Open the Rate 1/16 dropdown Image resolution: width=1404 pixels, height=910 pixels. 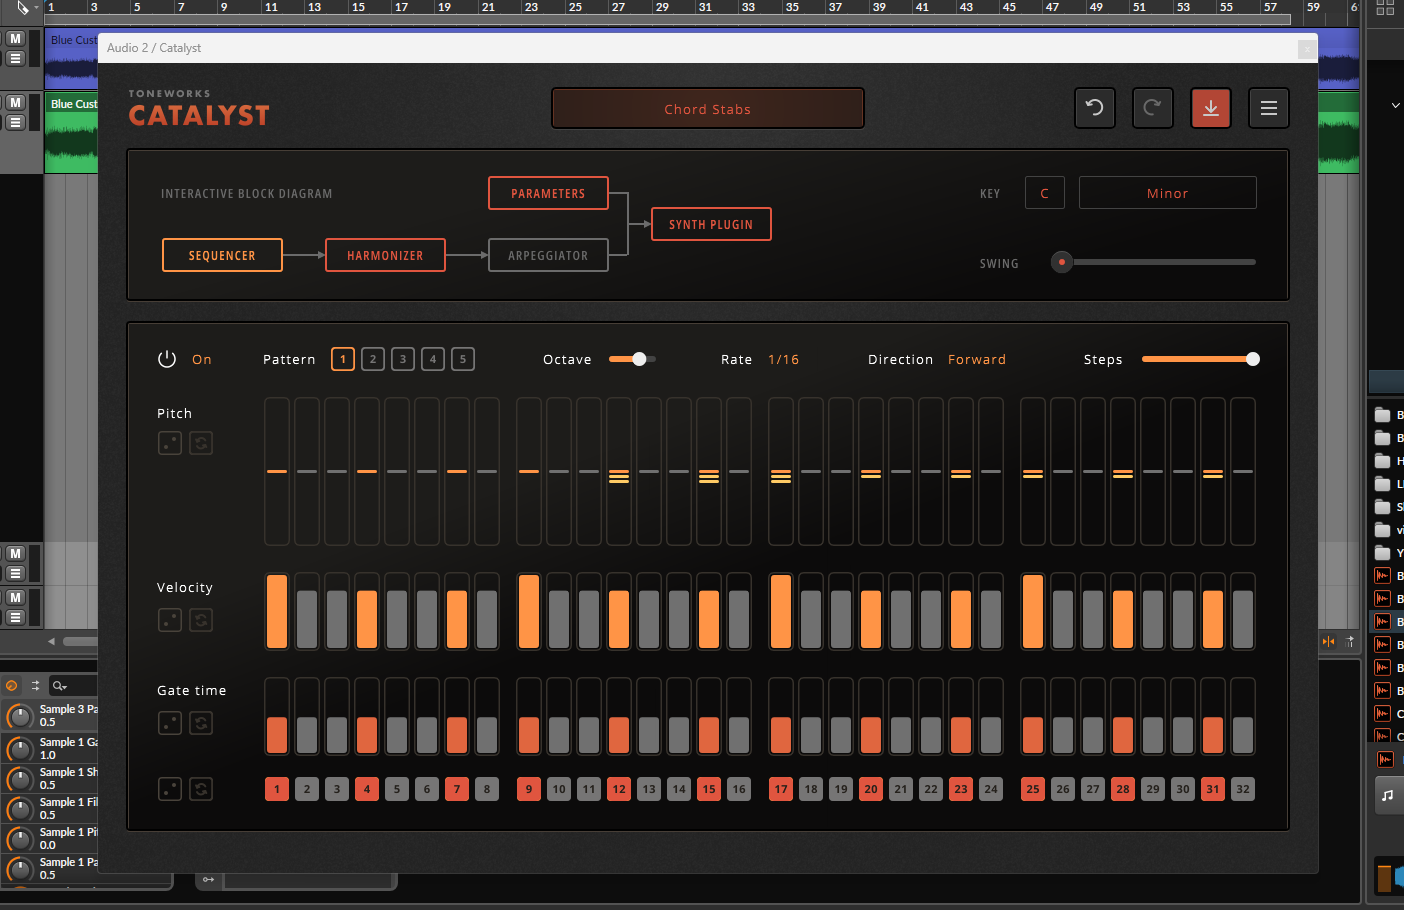click(784, 359)
